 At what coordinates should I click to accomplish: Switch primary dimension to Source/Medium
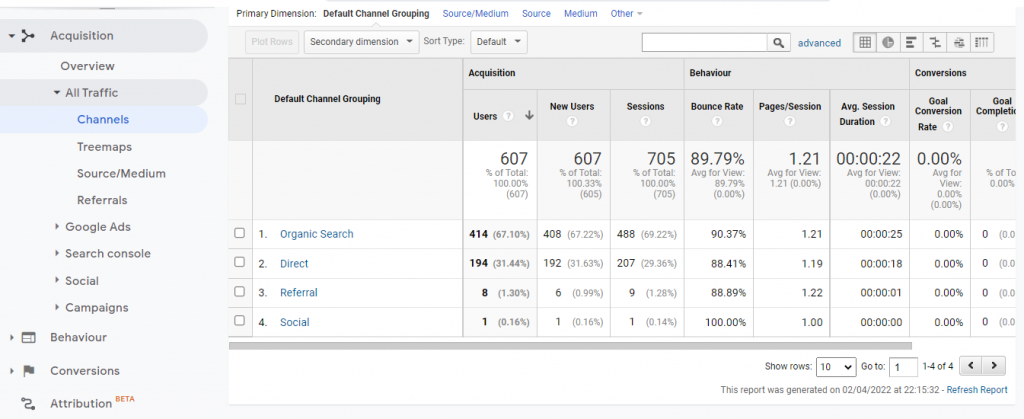[476, 14]
